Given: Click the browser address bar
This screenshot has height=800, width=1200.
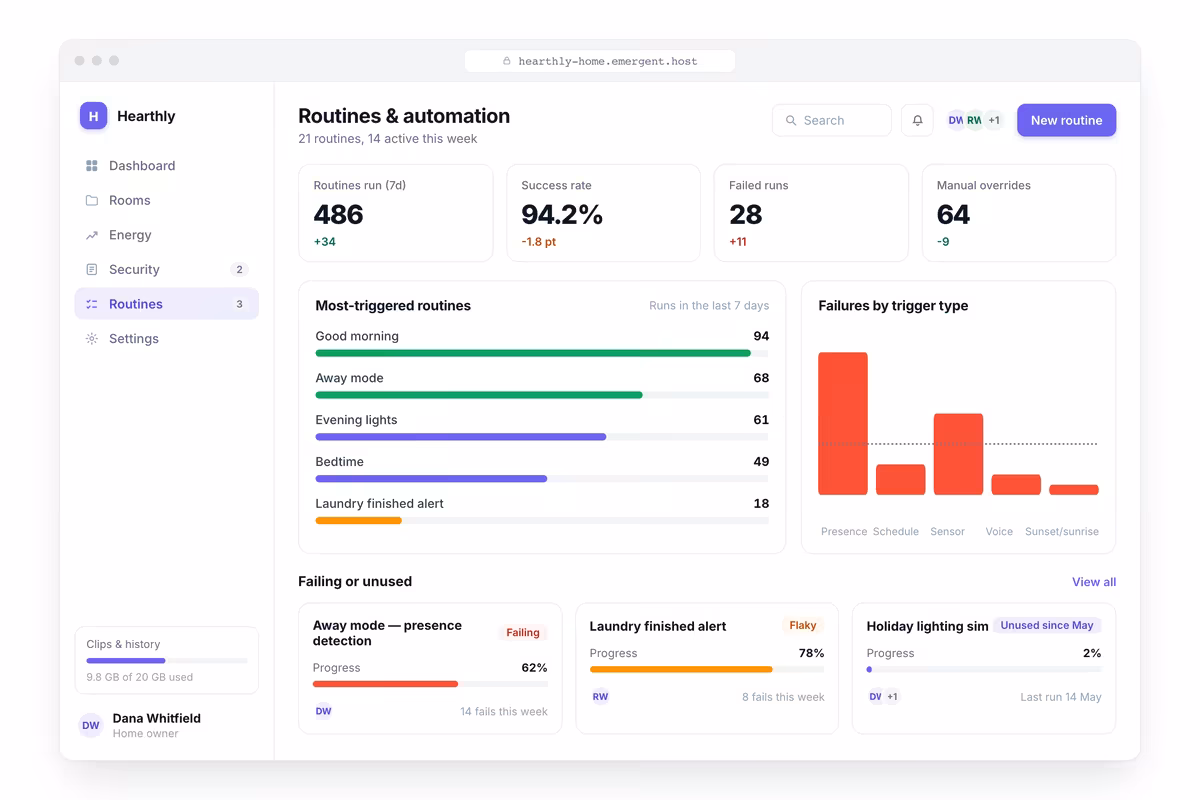Looking at the screenshot, I should pos(600,61).
